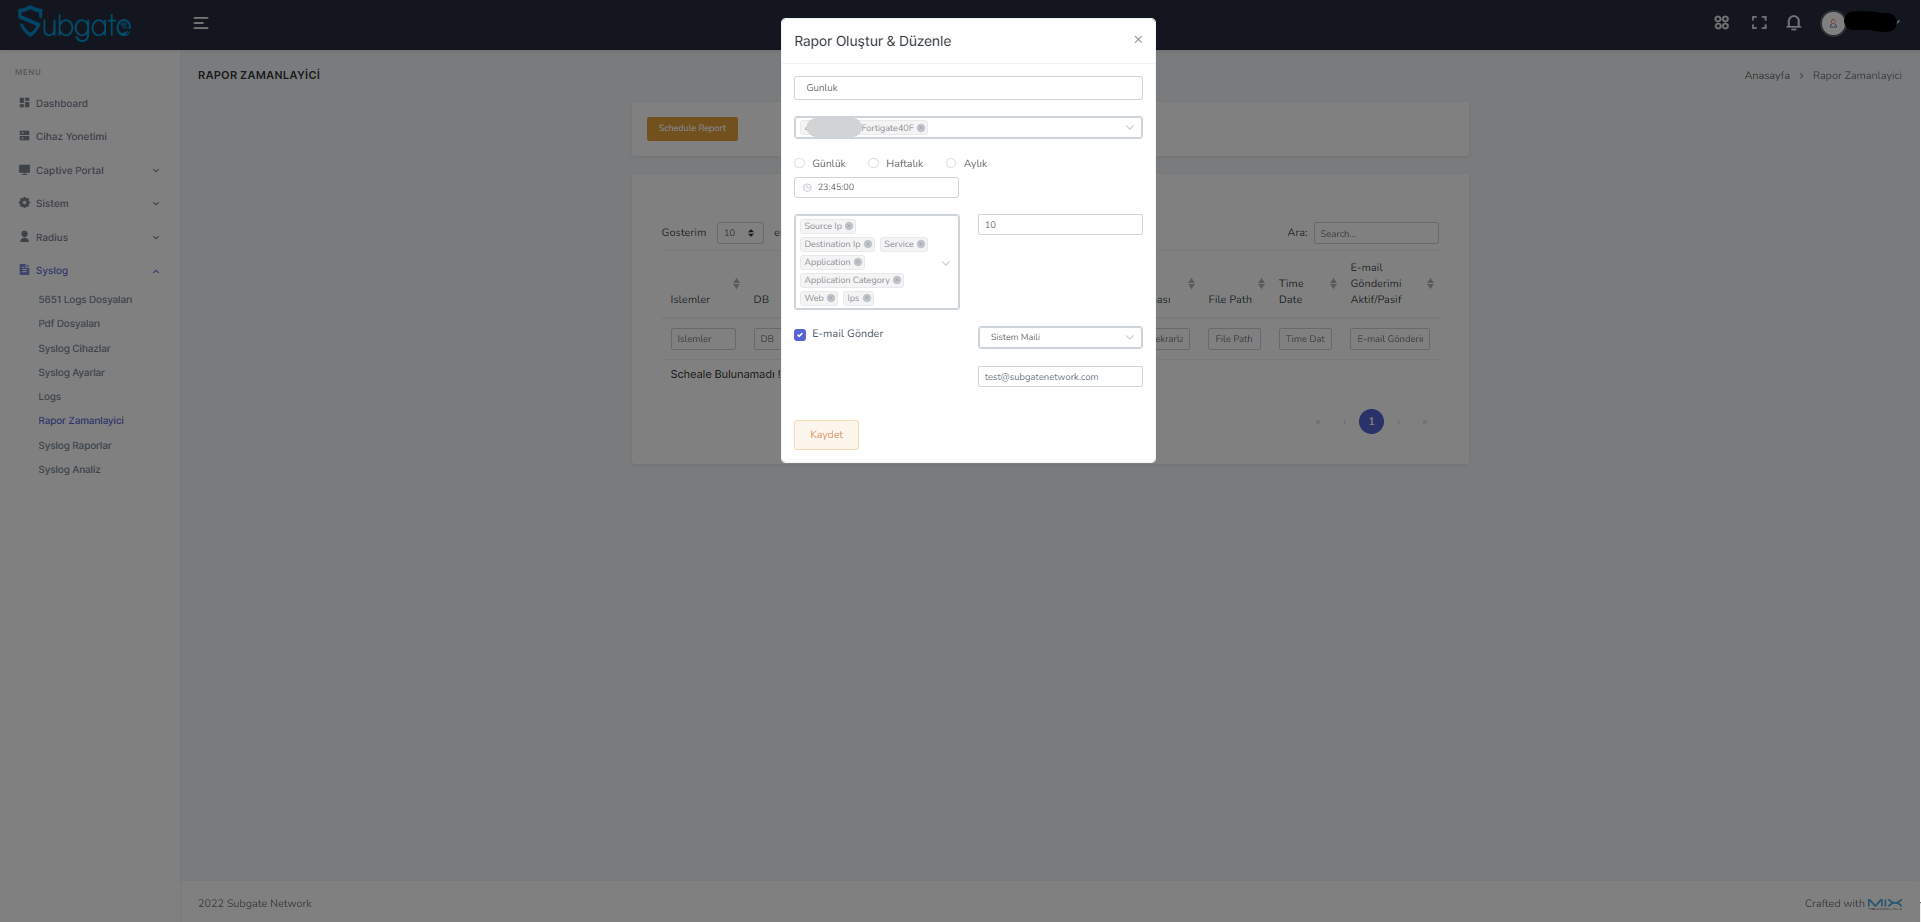
Task: Select the Syslog sidebar icon
Action: pyautogui.click(x=24, y=270)
